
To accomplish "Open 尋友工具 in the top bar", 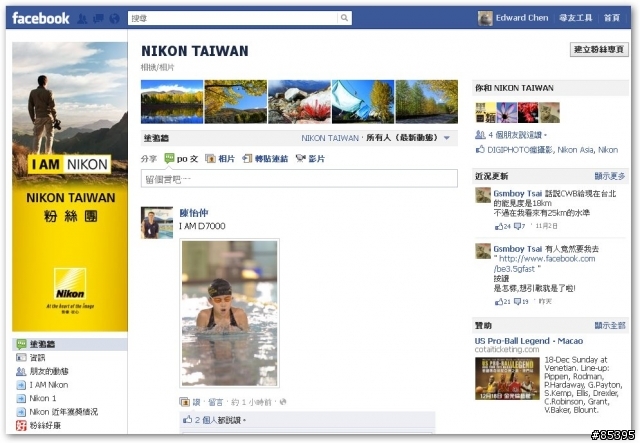I will point(576,18).
